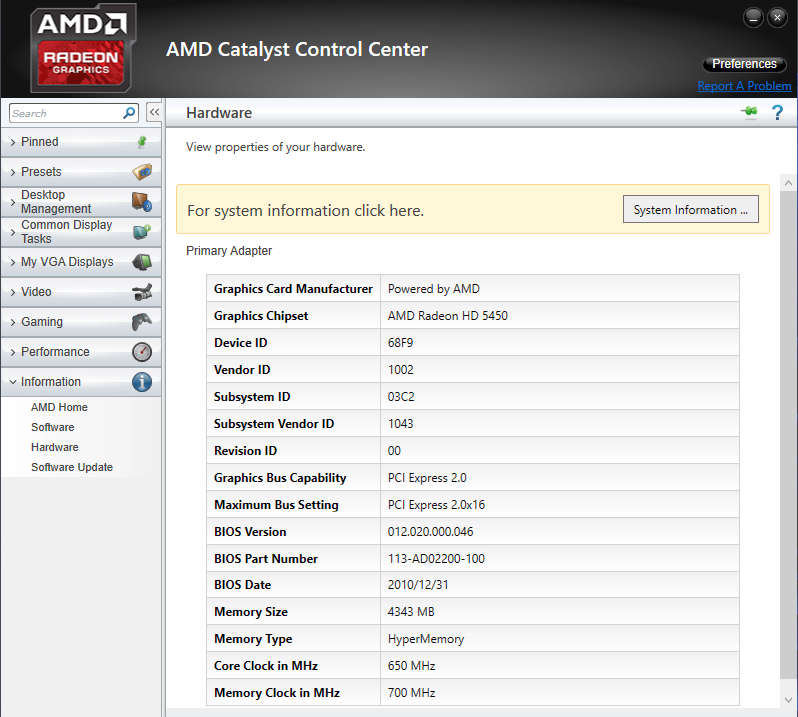Click the Performance gauge icon
The width and height of the screenshot is (798, 717).
click(141, 352)
